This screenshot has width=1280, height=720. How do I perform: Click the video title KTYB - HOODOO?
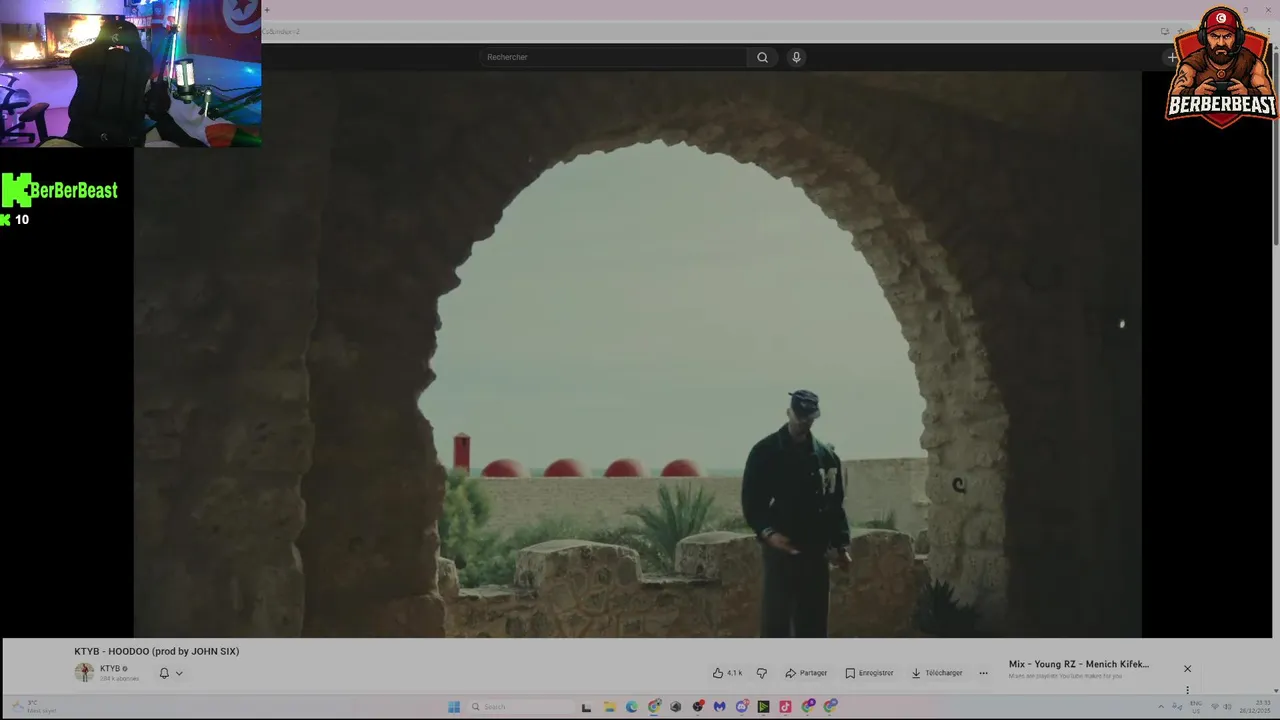click(157, 651)
